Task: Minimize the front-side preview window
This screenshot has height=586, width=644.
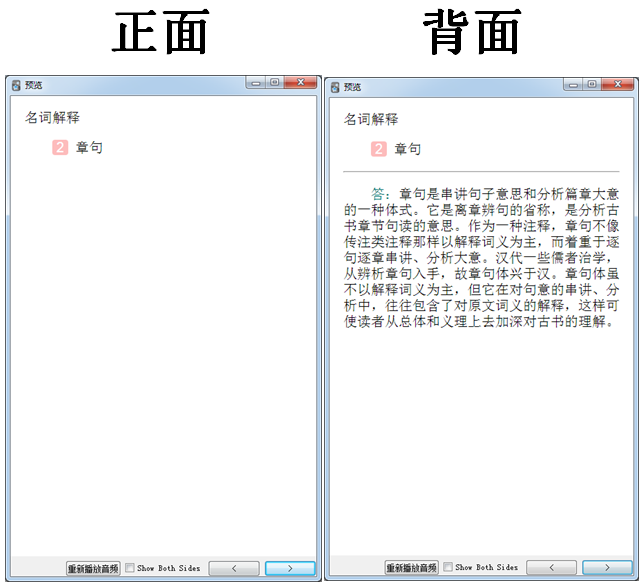Action: tap(255, 83)
